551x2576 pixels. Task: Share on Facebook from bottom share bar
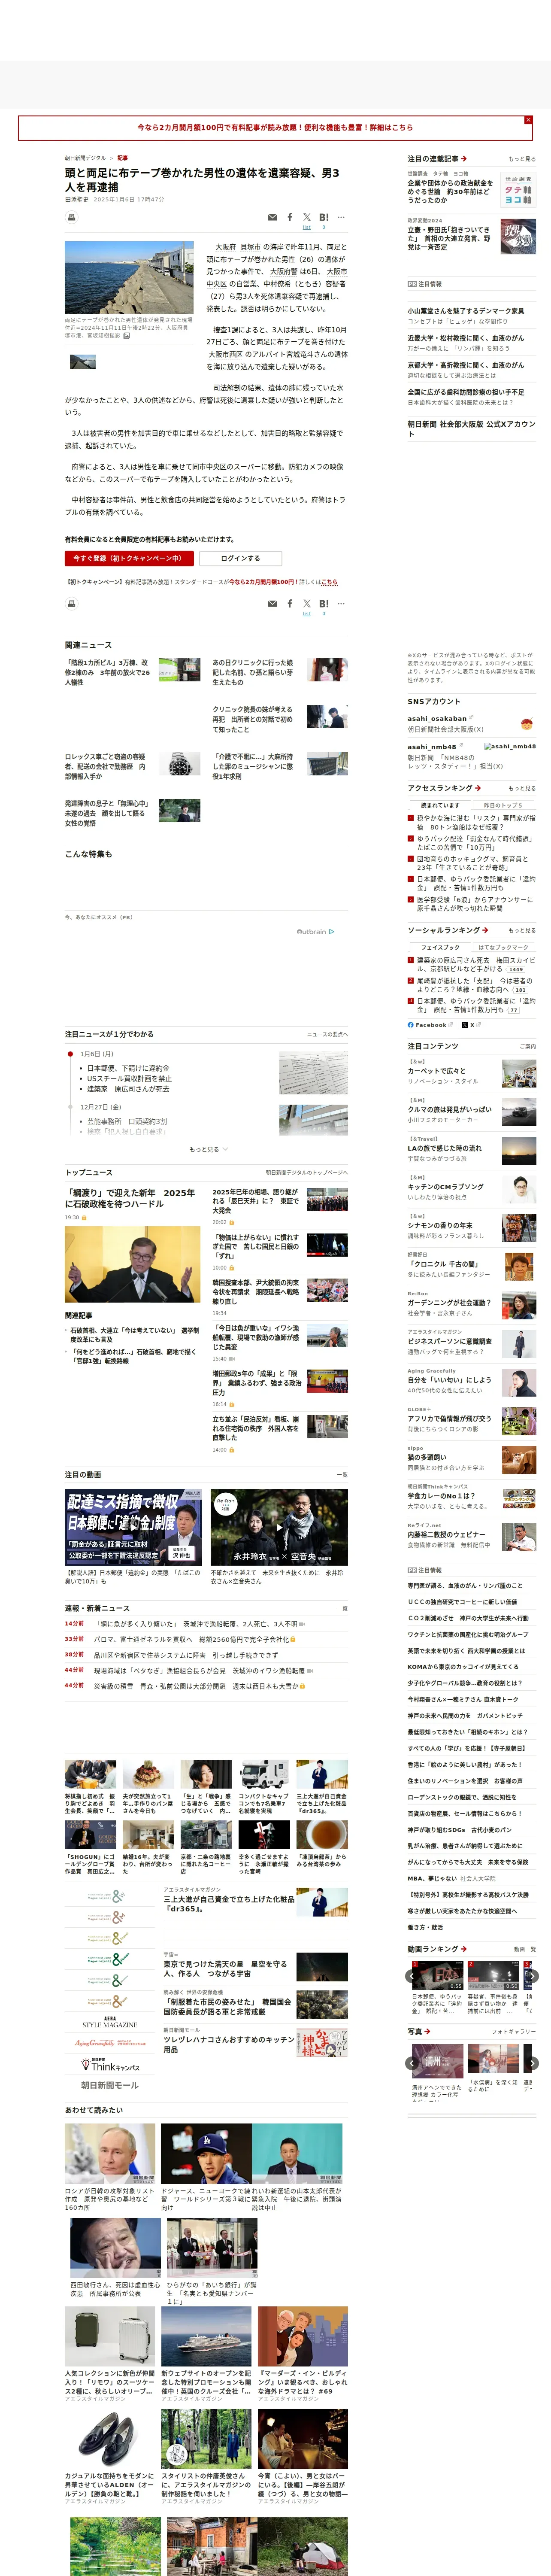coord(290,604)
